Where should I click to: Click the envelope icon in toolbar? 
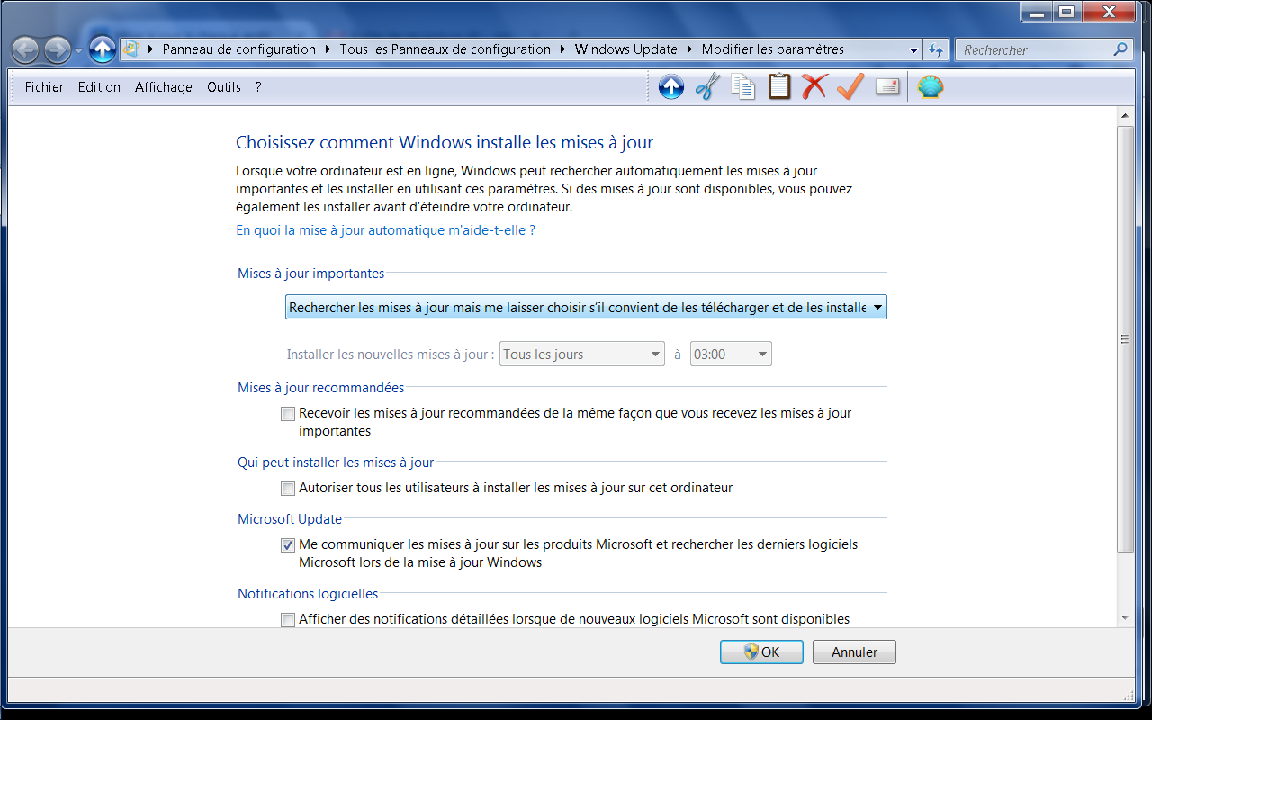tap(887, 87)
